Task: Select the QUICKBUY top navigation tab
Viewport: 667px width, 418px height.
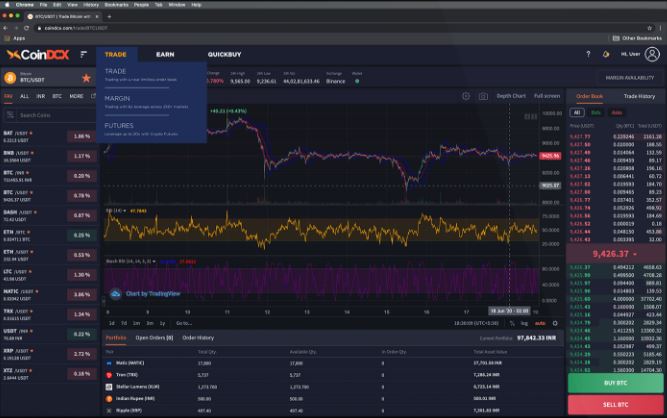Action: (225, 54)
